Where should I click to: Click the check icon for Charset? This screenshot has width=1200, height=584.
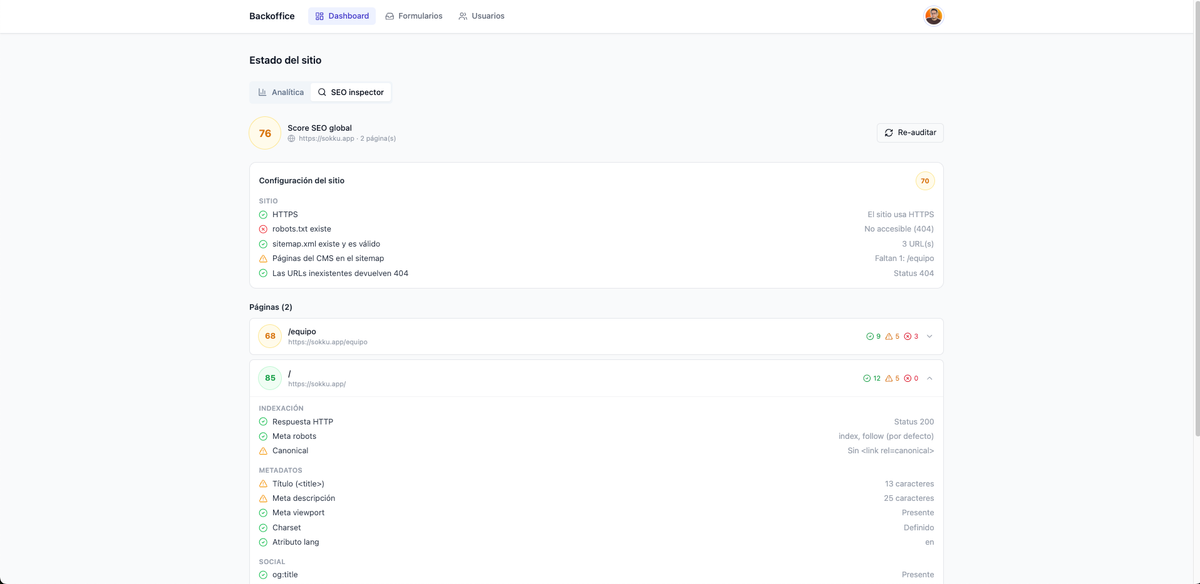[x=263, y=528]
